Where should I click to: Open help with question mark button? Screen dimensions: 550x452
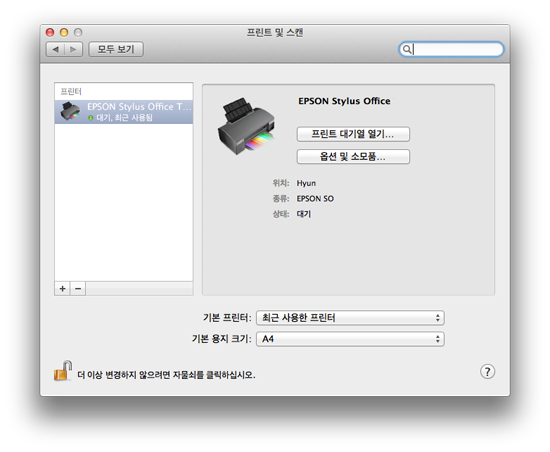pos(487,371)
